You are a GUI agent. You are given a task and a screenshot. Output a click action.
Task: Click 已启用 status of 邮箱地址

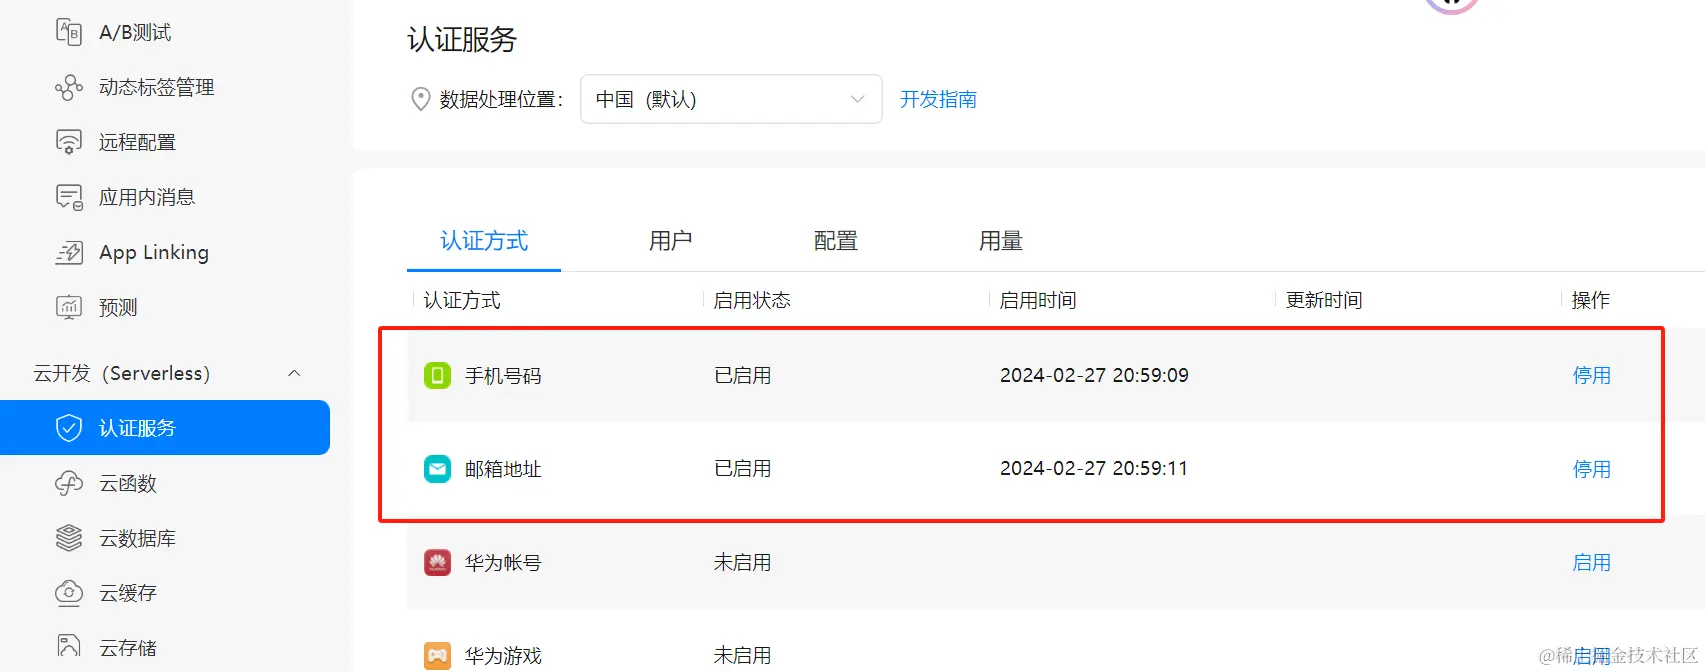(742, 468)
